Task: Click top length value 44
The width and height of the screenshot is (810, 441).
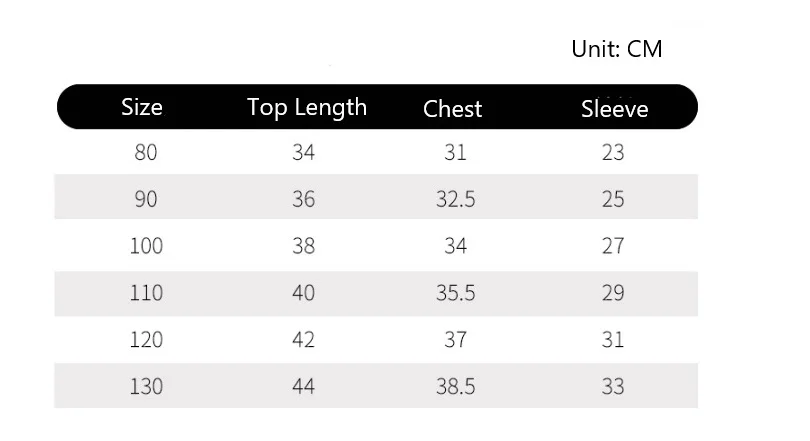Action: click(x=304, y=386)
